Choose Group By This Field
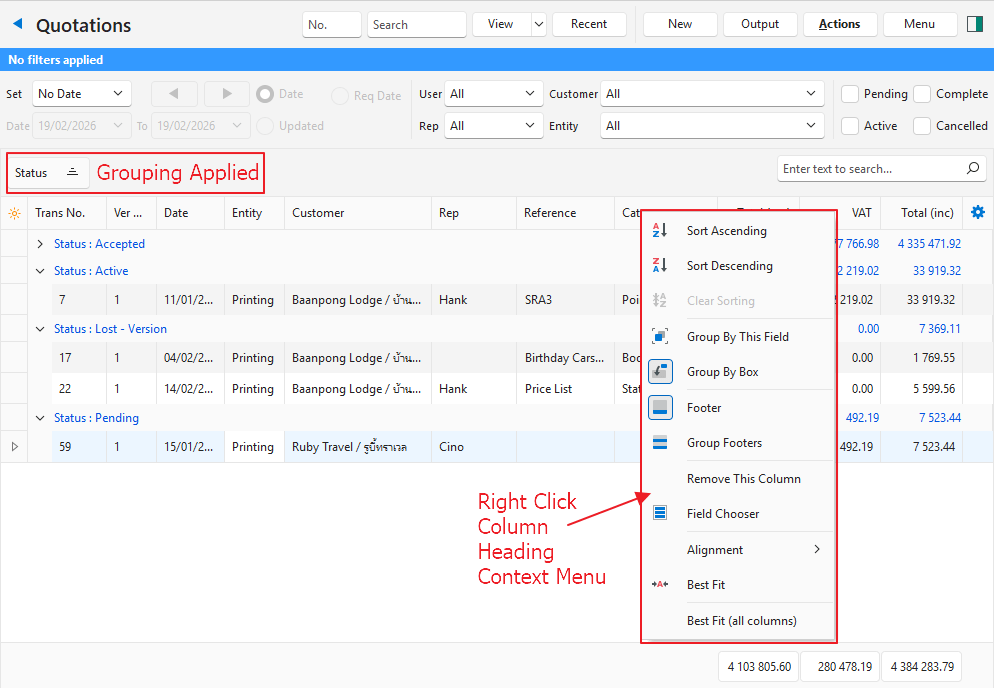Image resolution: width=994 pixels, height=688 pixels. pos(737,337)
